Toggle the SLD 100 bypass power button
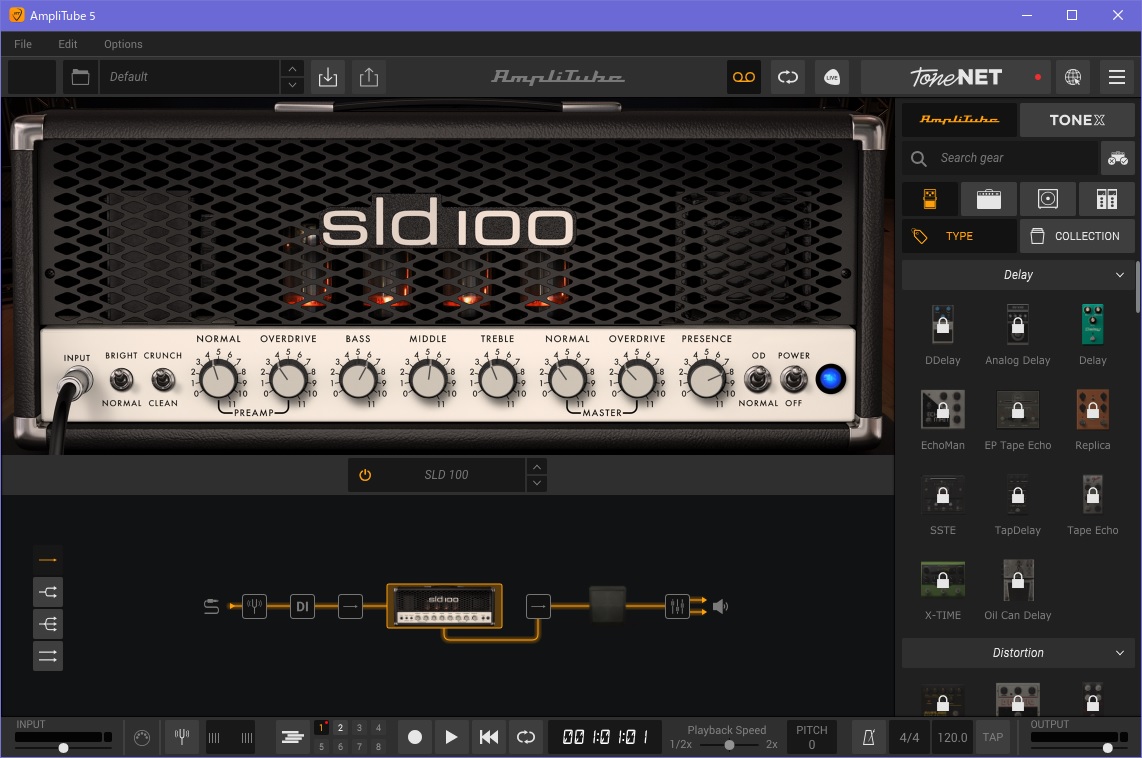 tap(365, 475)
